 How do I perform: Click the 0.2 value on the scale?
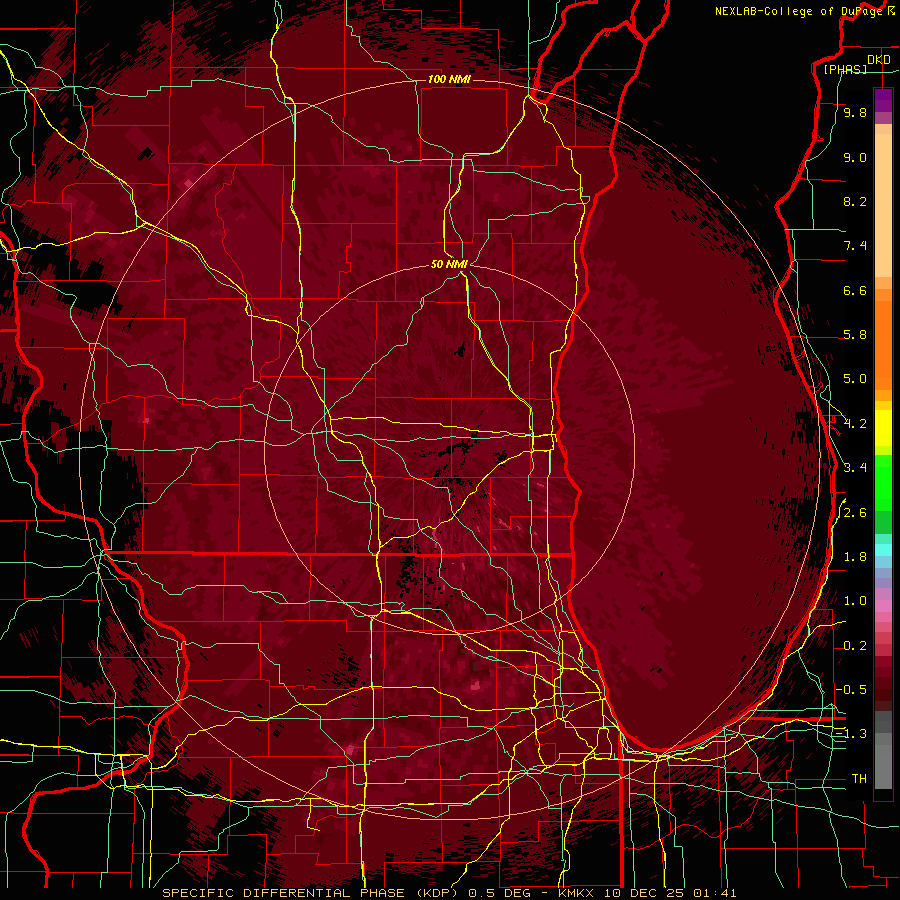[x=855, y=646]
